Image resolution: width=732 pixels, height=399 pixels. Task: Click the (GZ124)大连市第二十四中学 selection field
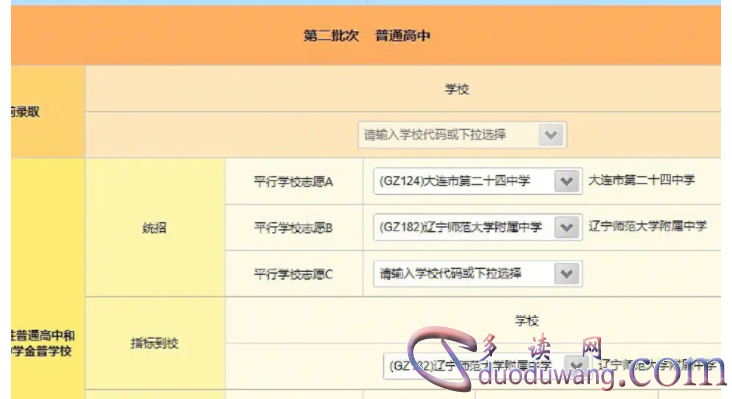pos(478,181)
